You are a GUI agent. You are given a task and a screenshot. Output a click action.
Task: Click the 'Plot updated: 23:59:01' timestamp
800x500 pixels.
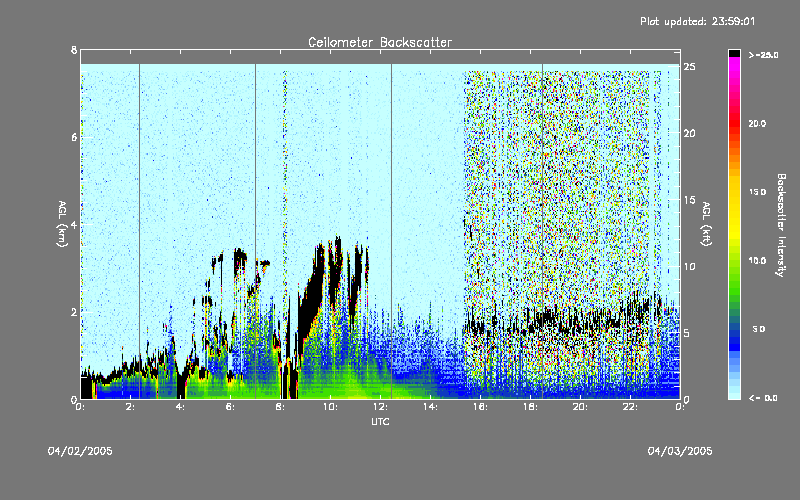(x=697, y=21)
